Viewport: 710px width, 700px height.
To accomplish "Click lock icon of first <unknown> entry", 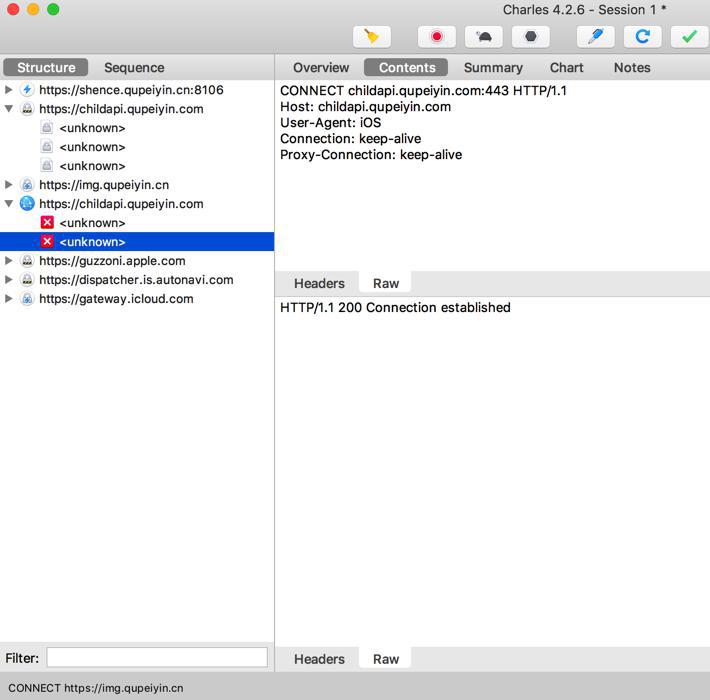I will (47, 128).
